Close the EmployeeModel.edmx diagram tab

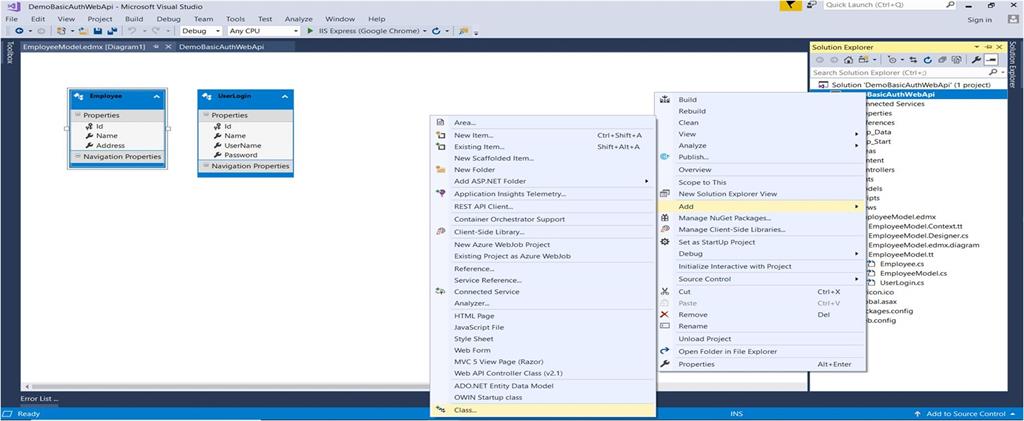(168, 47)
